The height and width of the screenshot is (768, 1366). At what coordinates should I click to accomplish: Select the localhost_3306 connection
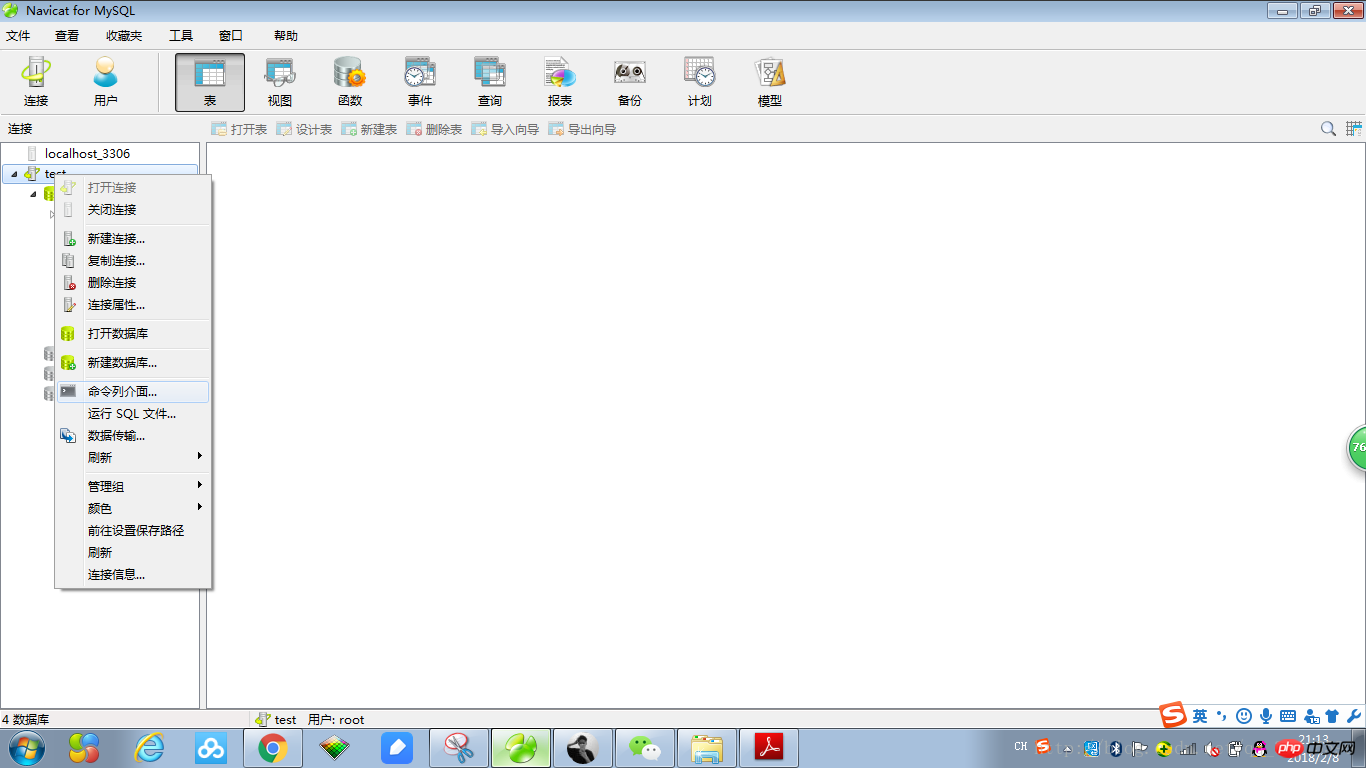pyautogui.click(x=87, y=153)
